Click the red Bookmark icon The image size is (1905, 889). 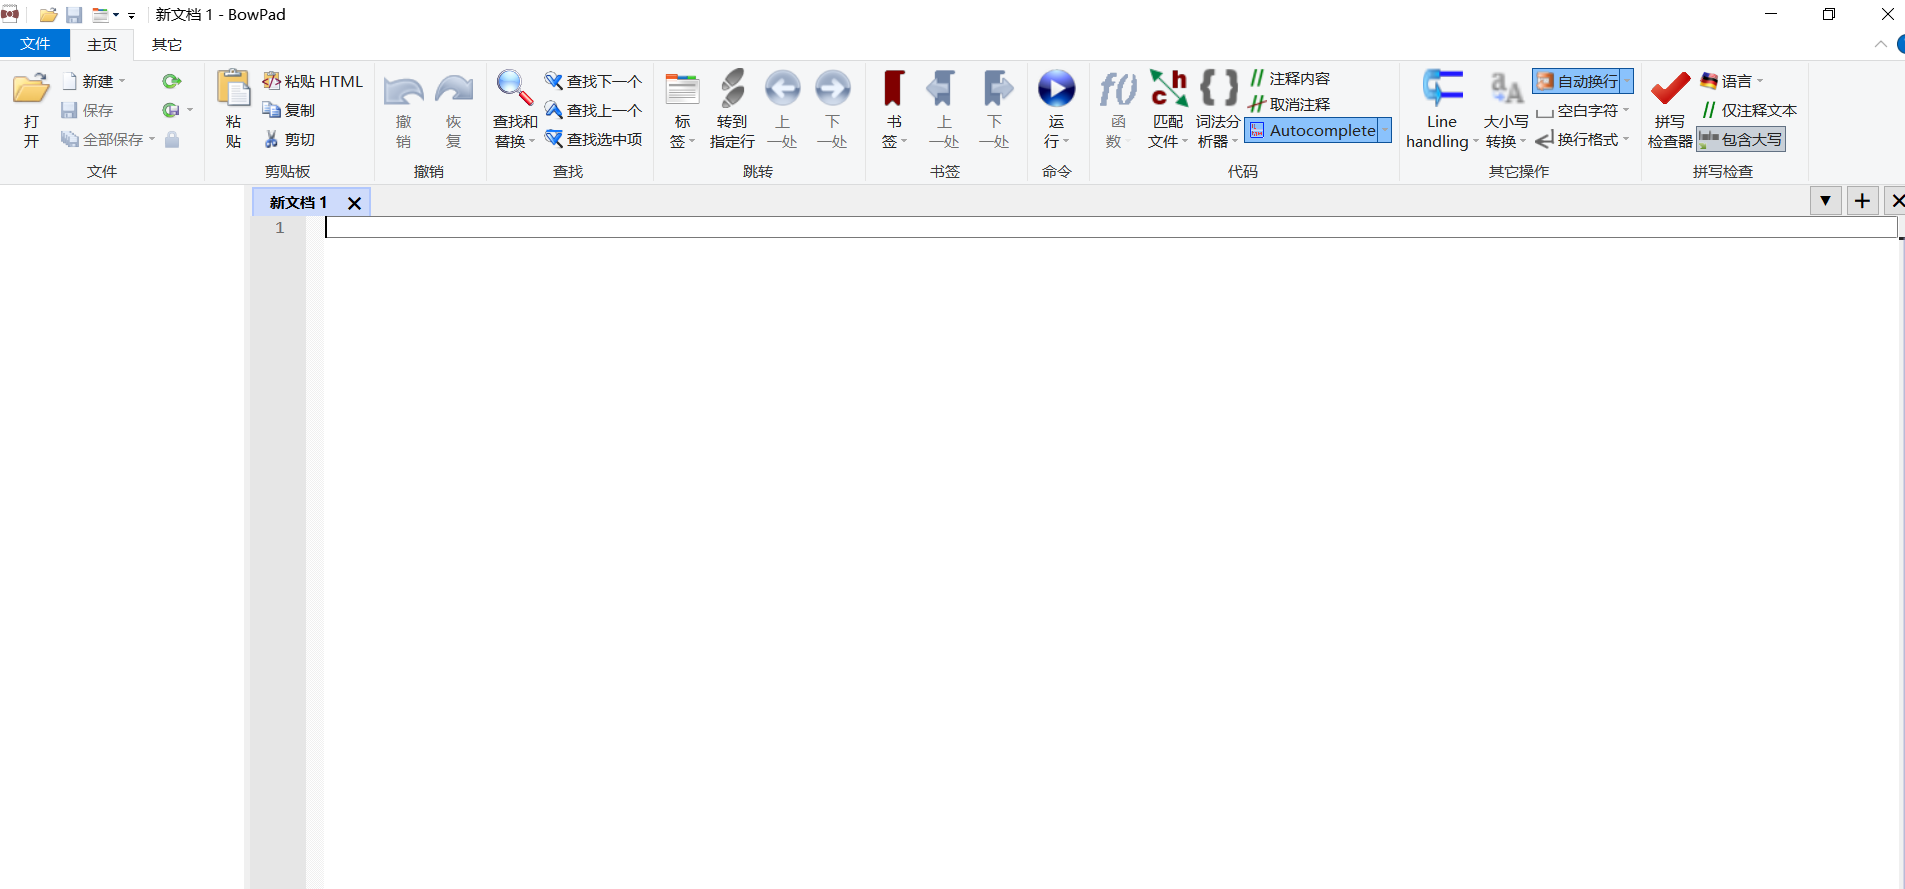click(x=894, y=90)
